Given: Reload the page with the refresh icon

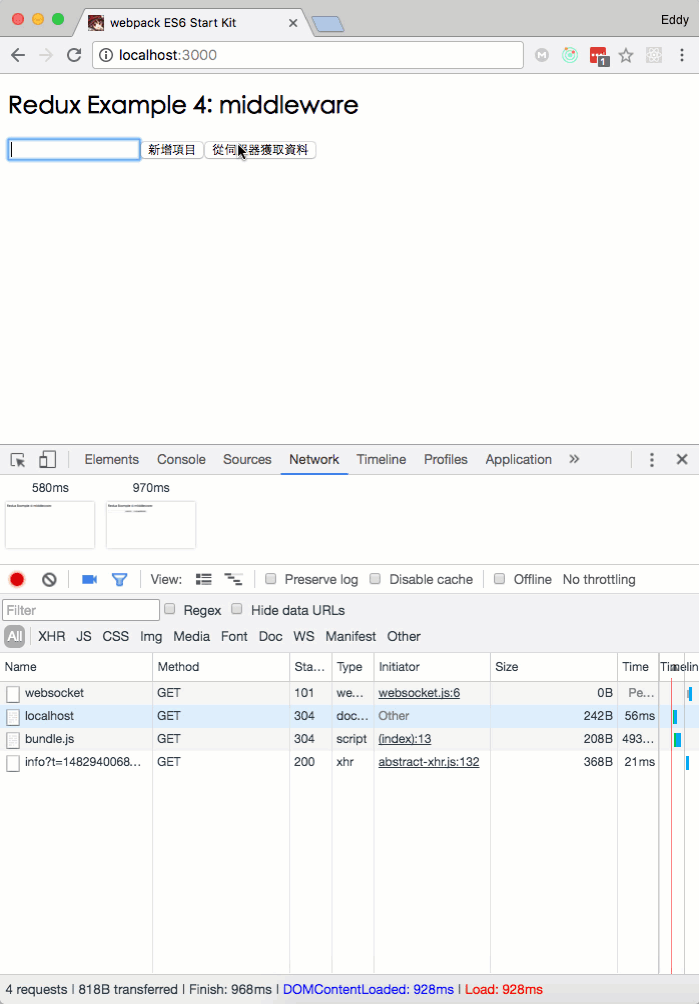Looking at the screenshot, I should (74, 56).
